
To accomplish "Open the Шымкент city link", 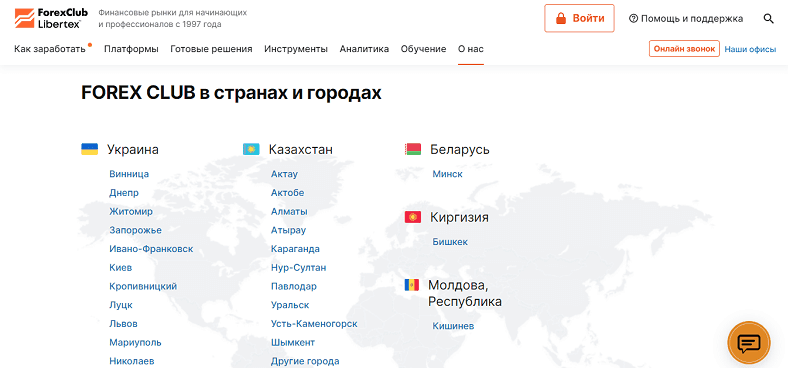I will coord(293,342).
